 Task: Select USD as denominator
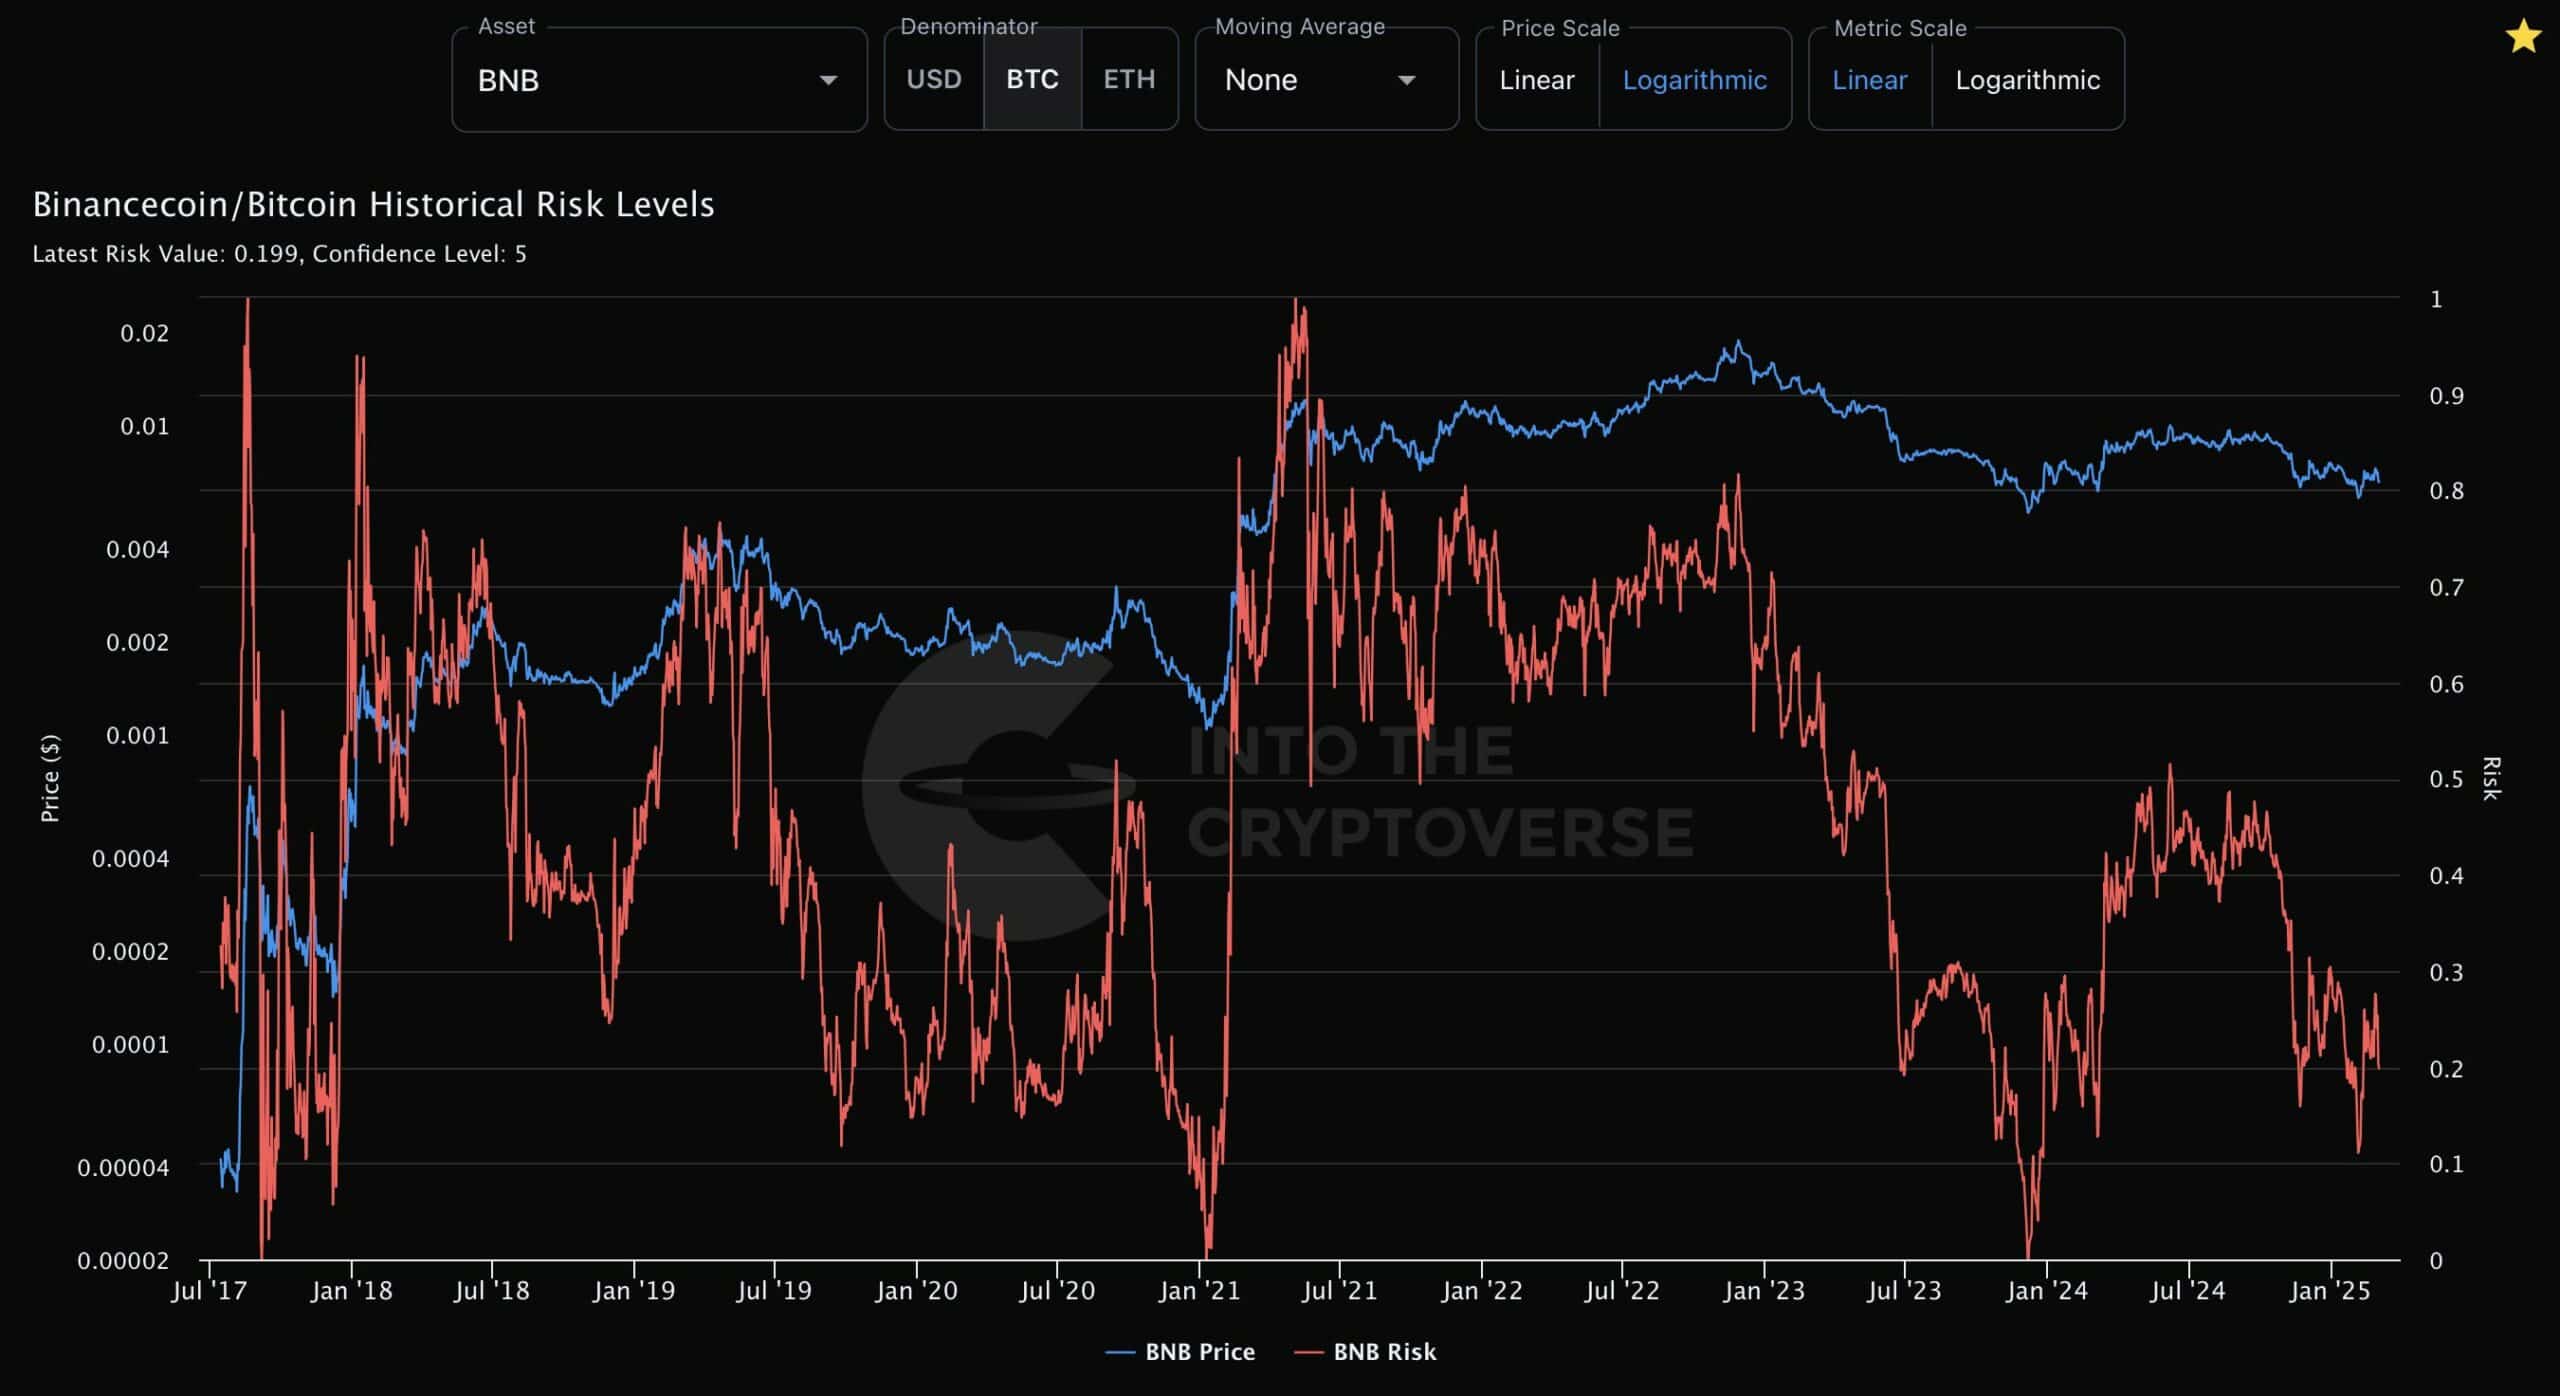pos(933,80)
